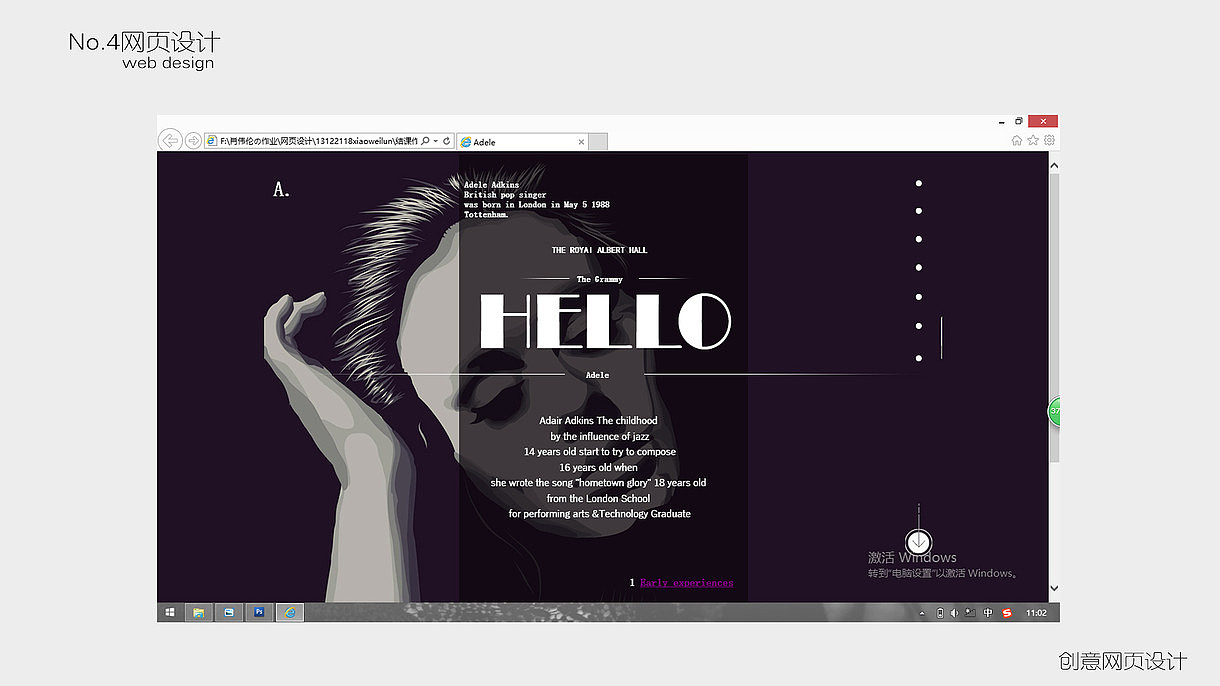
Task: Select the second navigation dot
Action: (919, 211)
